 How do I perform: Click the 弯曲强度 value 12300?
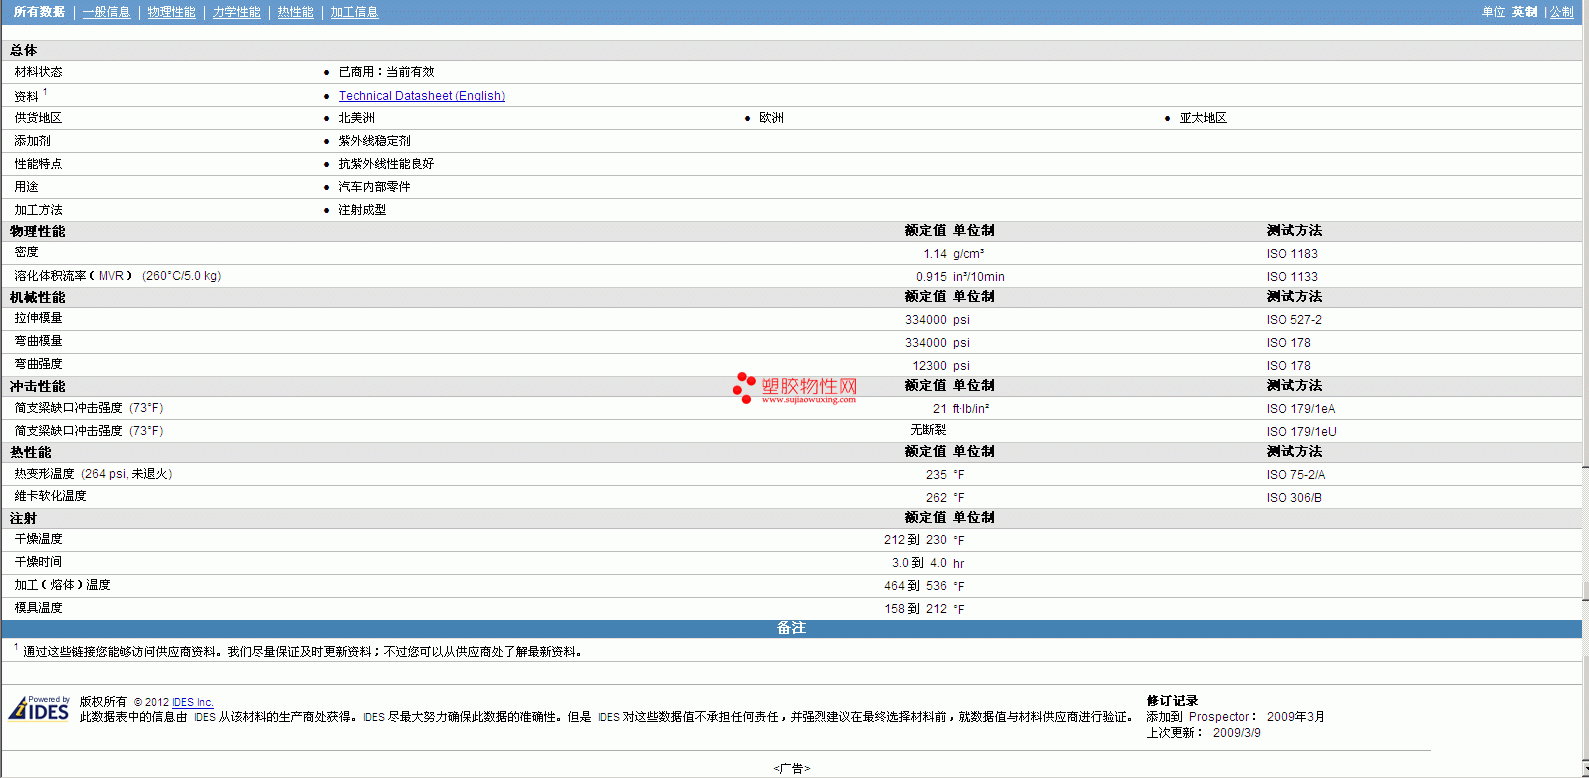(x=929, y=366)
